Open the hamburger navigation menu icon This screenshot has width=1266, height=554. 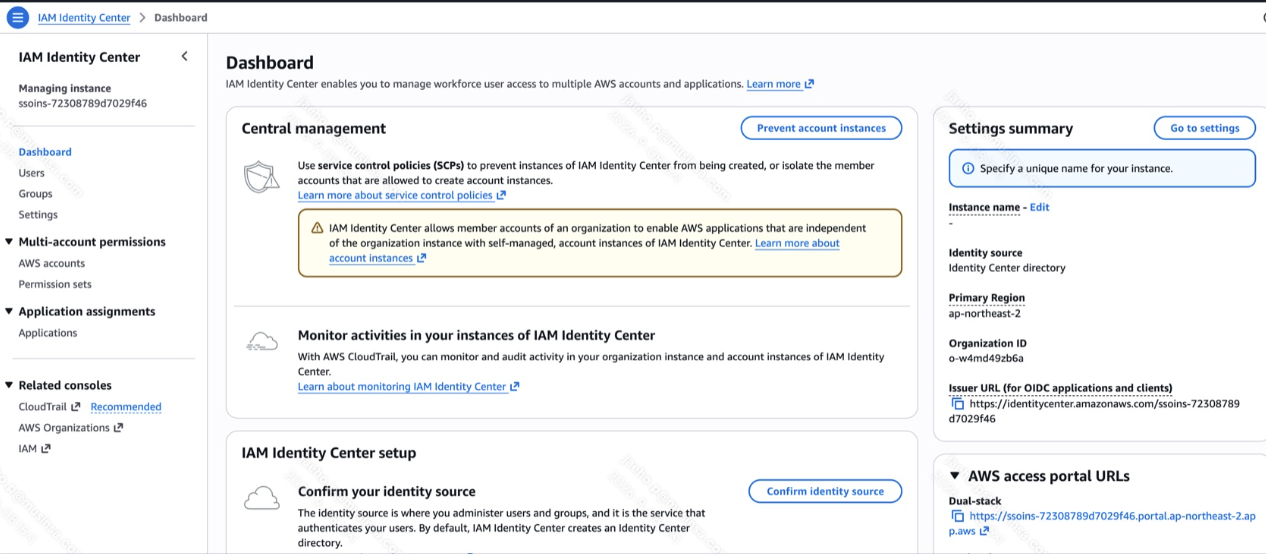[x=18, y=17]
